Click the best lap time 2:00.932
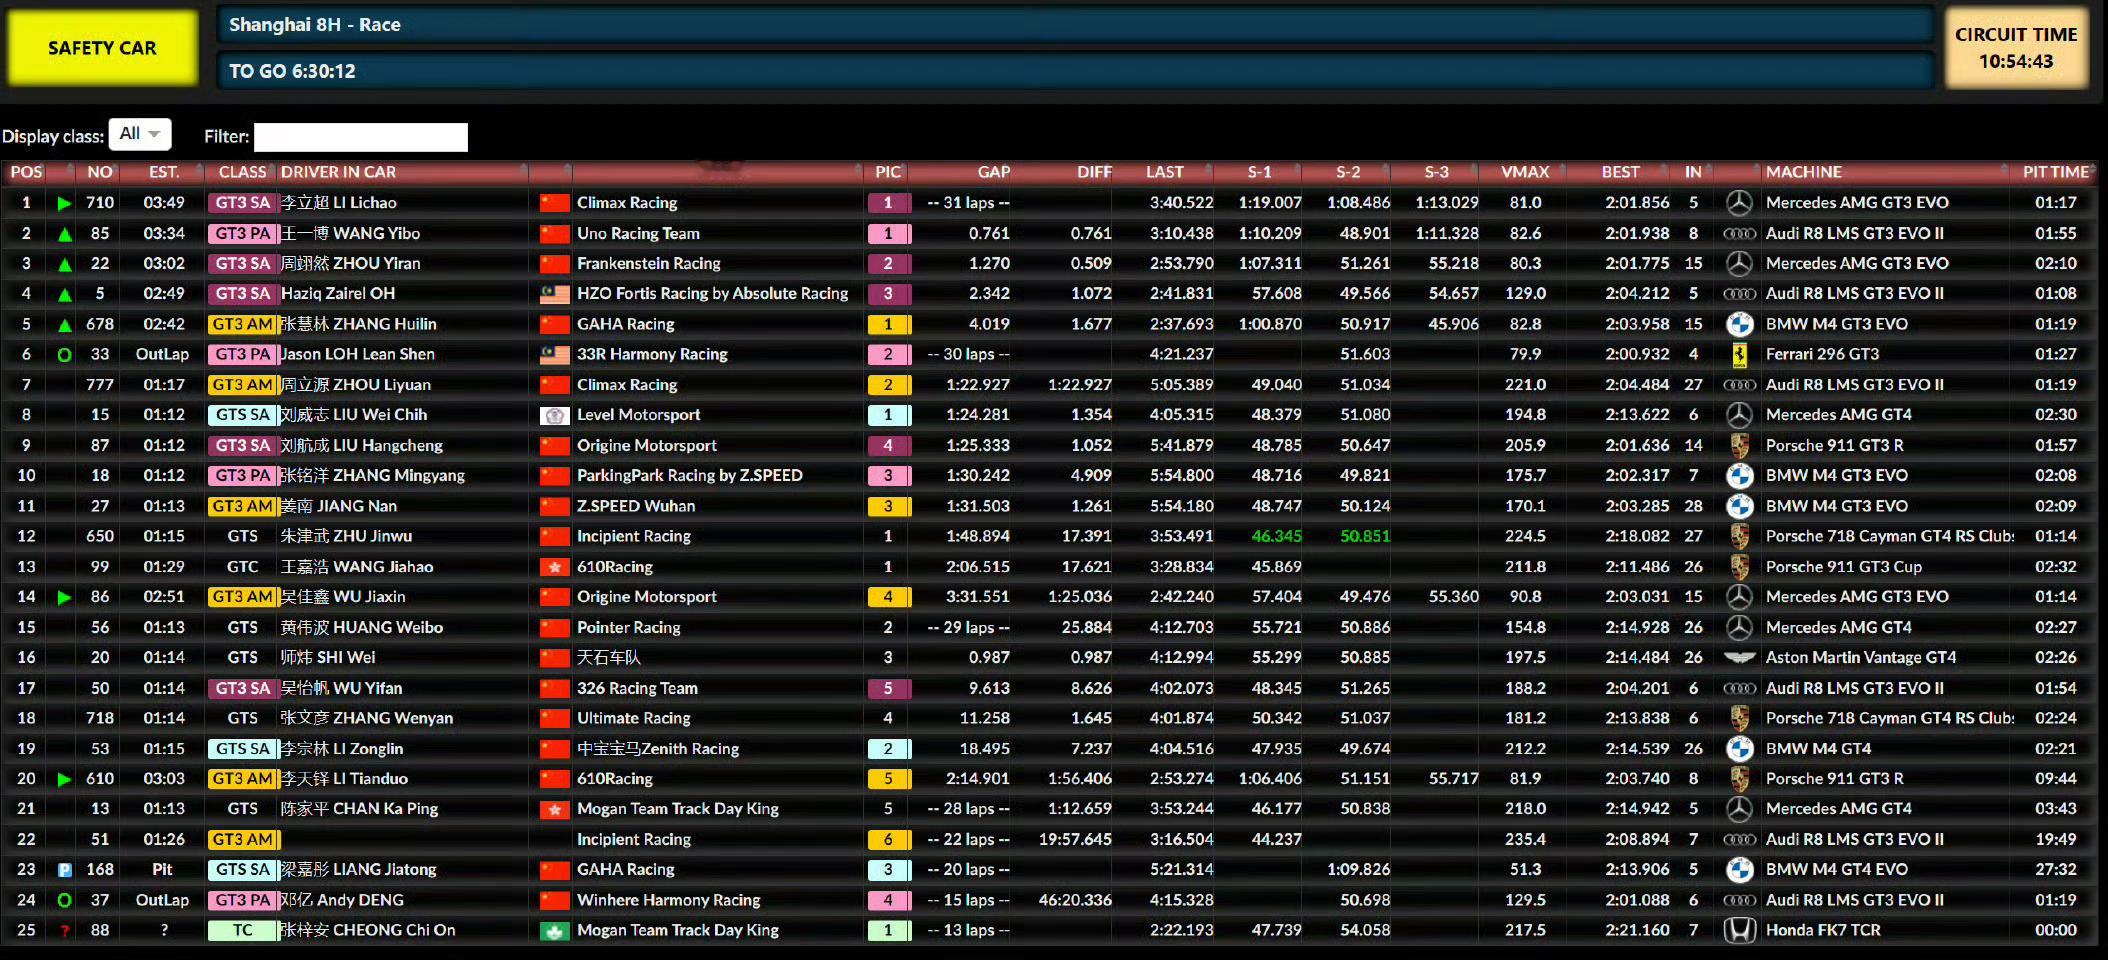Viewport: 2108px width, 960px height. click(1637, 354)
